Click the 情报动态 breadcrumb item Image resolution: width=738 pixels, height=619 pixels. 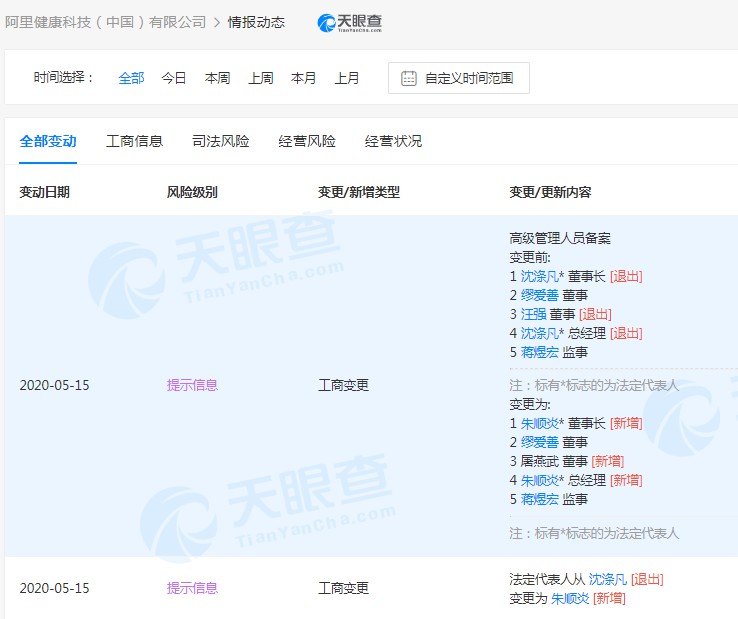click(x=256, y=22)
